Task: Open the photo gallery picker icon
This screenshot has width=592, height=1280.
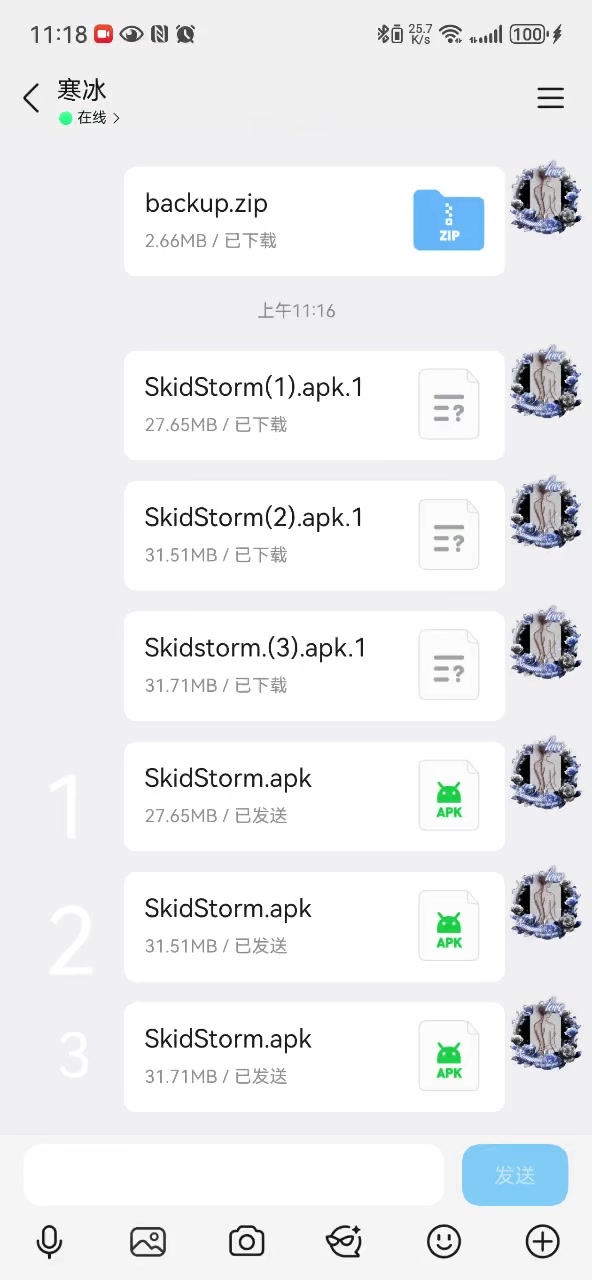Action: coord(148,1242)
